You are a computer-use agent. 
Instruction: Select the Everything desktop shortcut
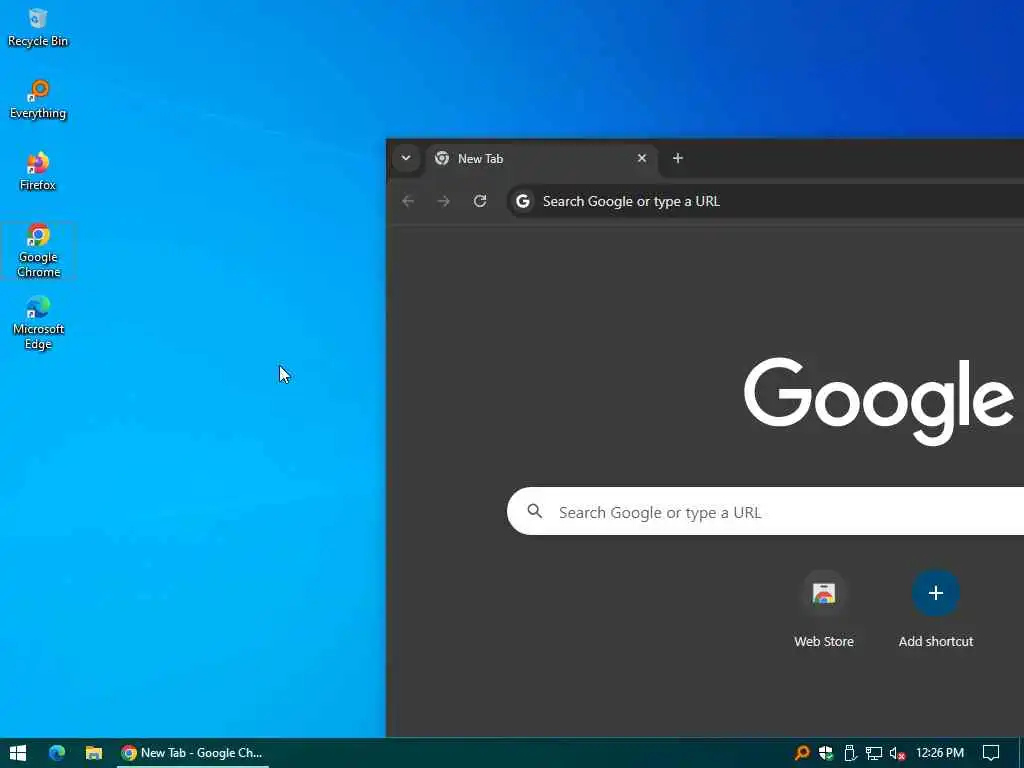point(38,99)
